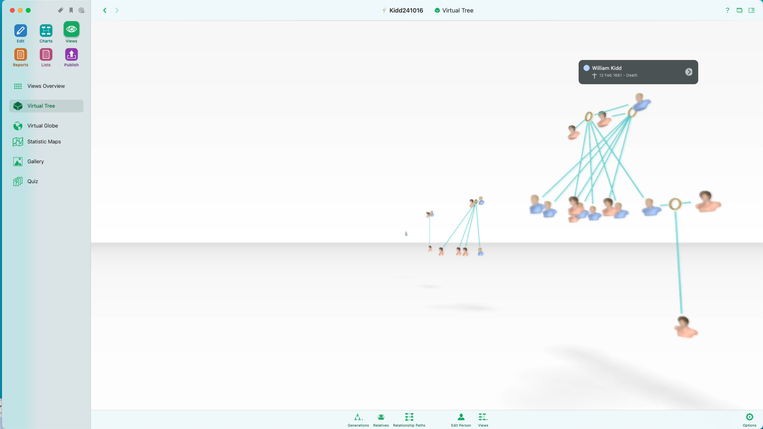Image resolution: width=763 pixels, height=429 pixels.
Task: Open the Options panel
Action: click(x=749, y=420)
